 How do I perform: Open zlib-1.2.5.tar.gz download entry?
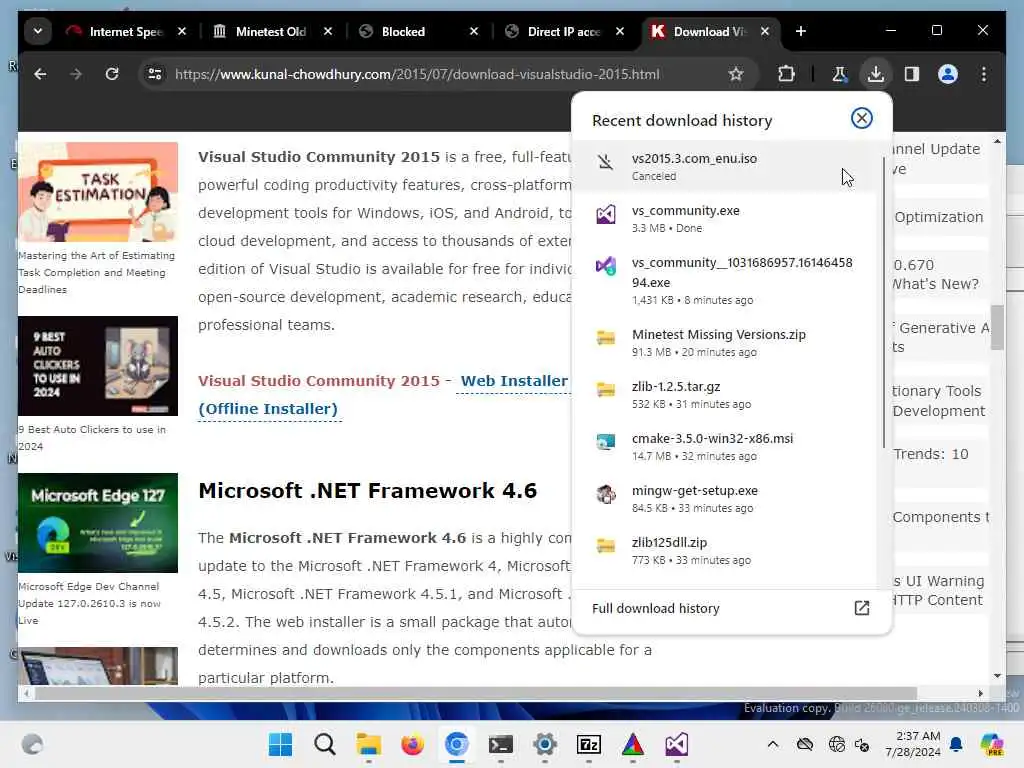click(x=726, y=395)
